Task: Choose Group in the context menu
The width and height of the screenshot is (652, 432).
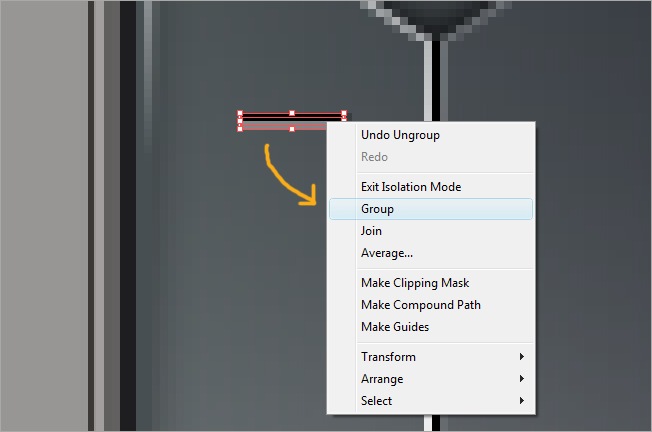Action: pyautogui.click(x=431, y=209)
